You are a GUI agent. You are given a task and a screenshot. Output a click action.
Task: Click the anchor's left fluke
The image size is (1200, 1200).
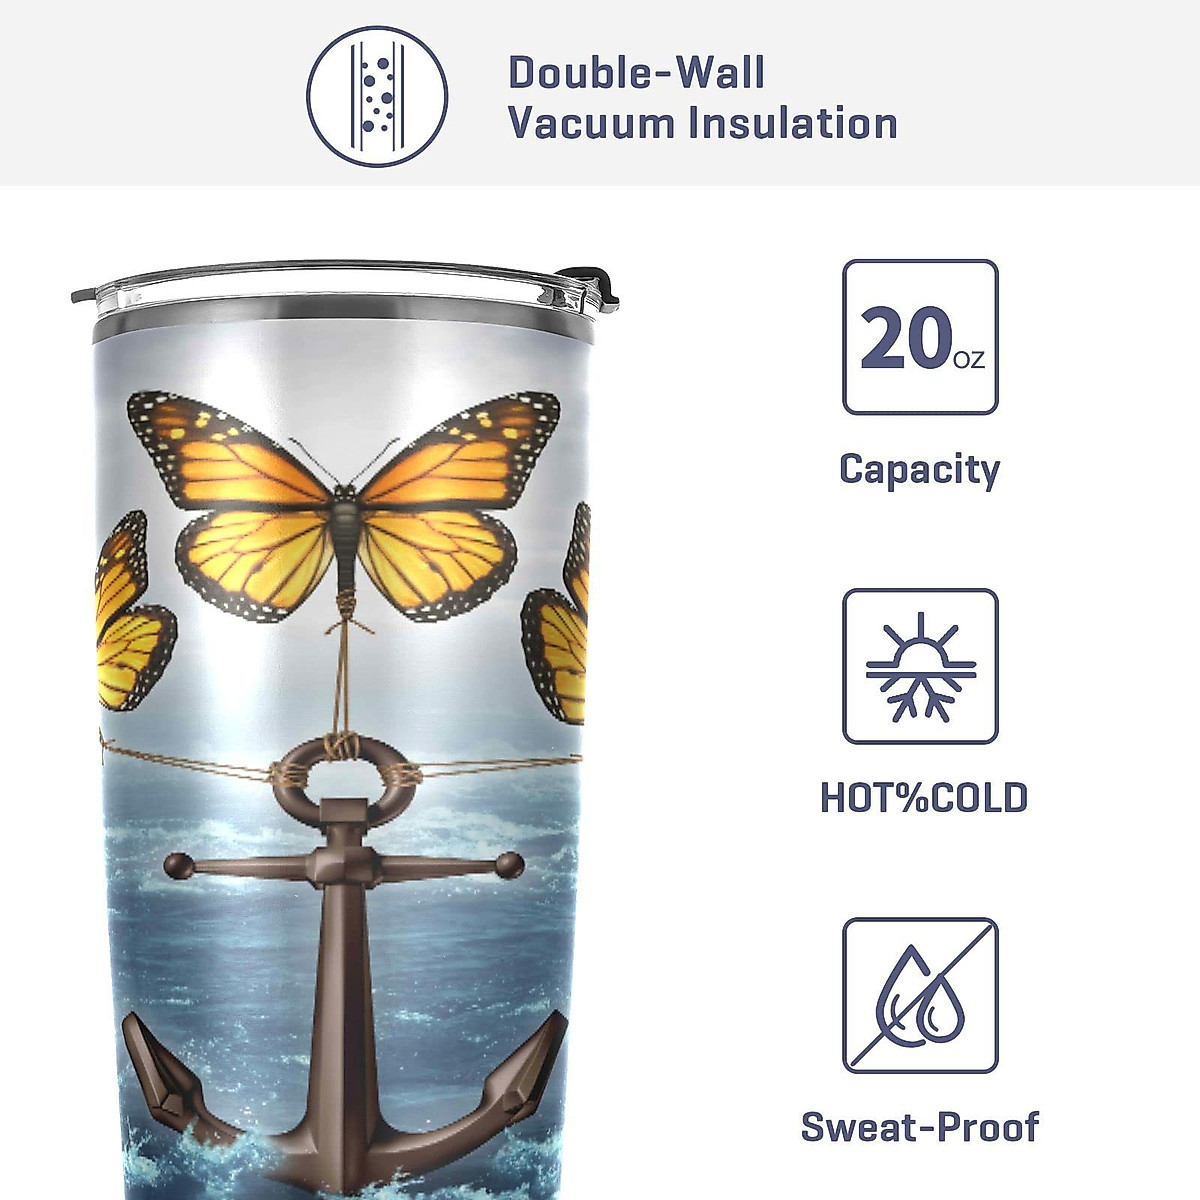[x=178, y=1075]
